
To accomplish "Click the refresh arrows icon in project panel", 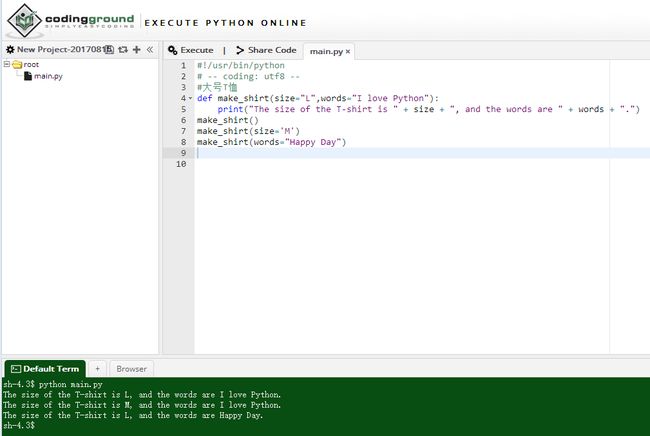I will (123, 50).
